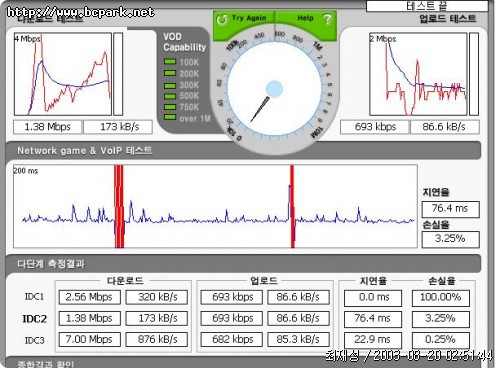This screenshot has height=368, width=500.
Task: Click the Try Again refresh arrow icon
Action: tap(221, 19)
